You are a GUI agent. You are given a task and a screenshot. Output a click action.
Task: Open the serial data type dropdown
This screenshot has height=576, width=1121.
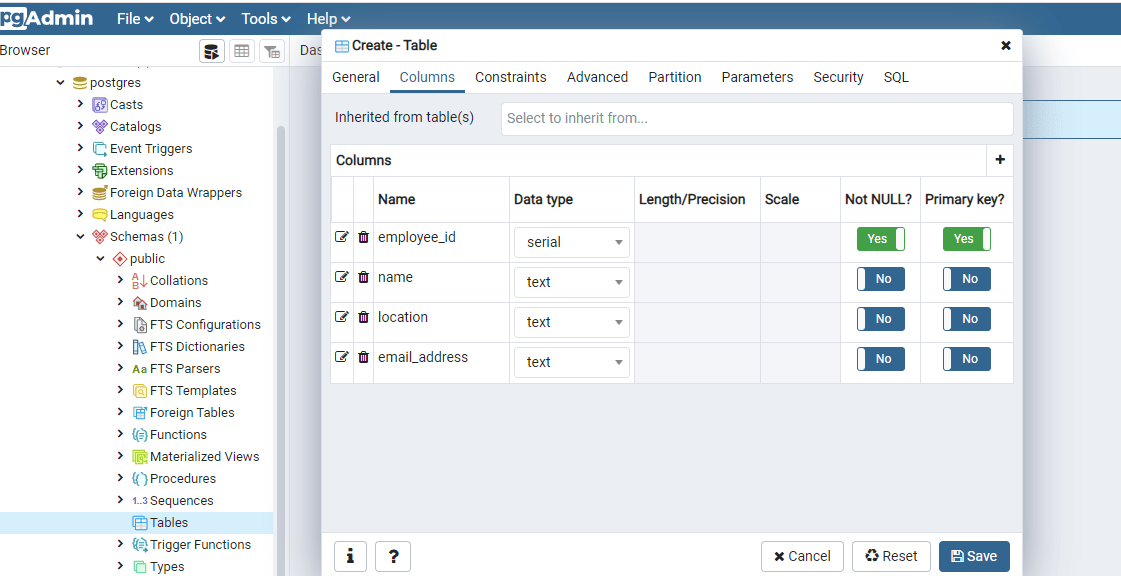(572, 242)
